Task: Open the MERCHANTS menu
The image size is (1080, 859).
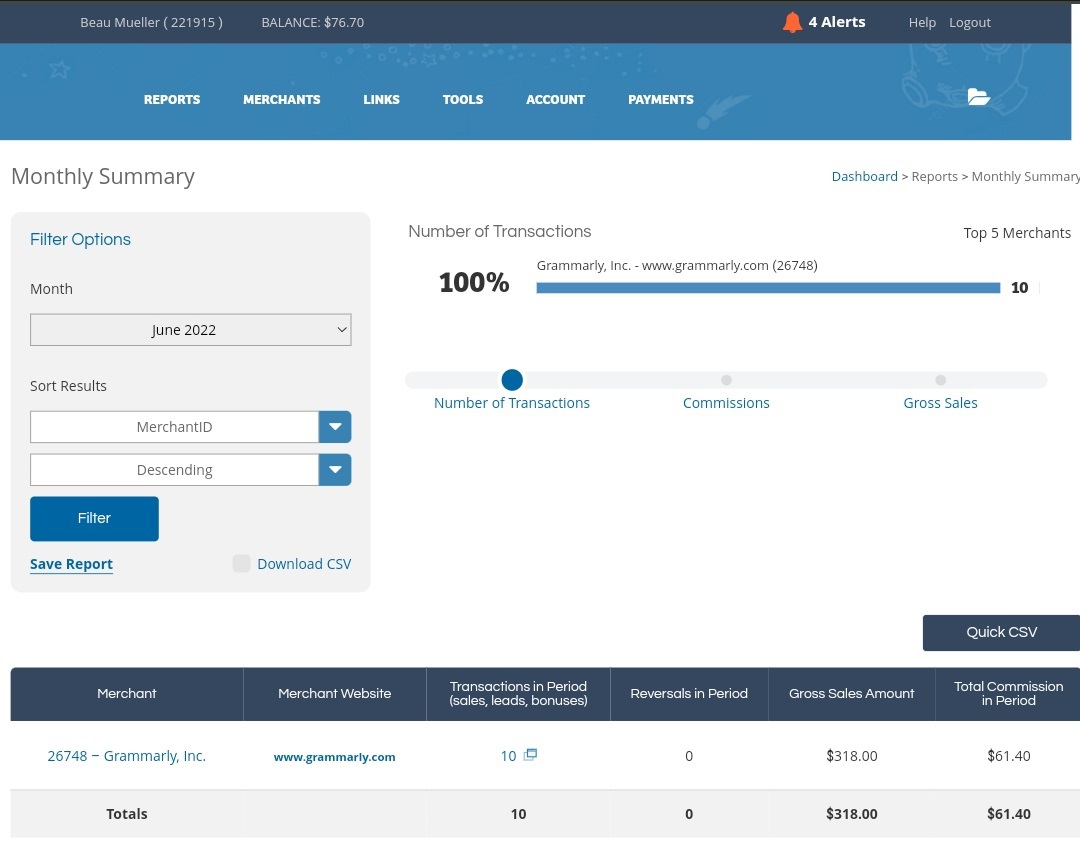Action: (282, 100)
